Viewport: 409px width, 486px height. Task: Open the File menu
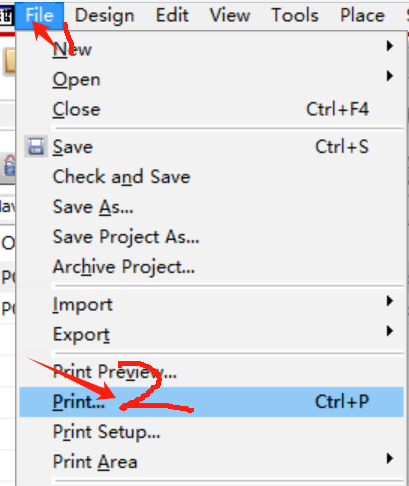click(39, 15)
